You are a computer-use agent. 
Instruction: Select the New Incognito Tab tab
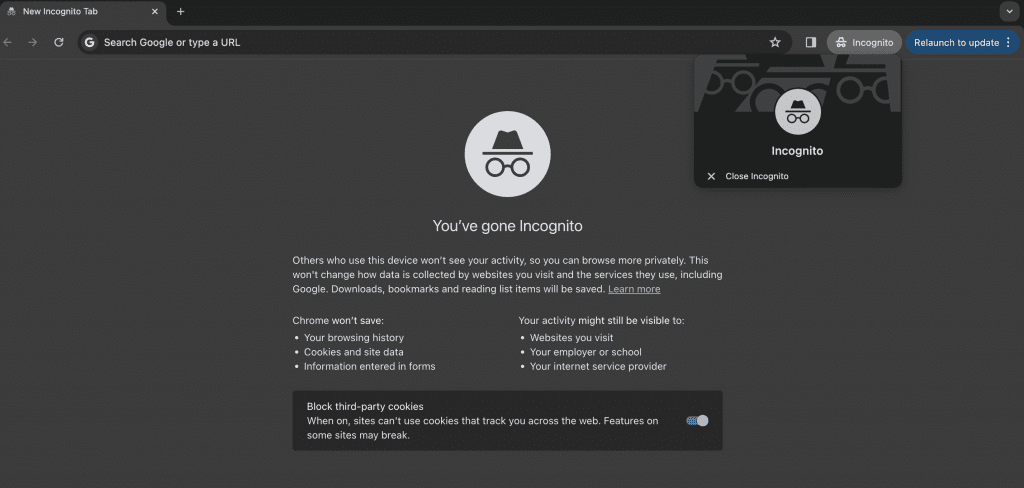(x=70, y=12)
